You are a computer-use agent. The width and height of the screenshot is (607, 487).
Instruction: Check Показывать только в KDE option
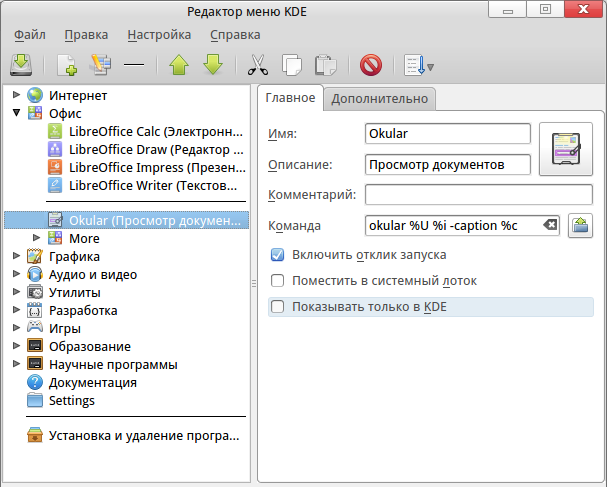click(x=277, y=307)
